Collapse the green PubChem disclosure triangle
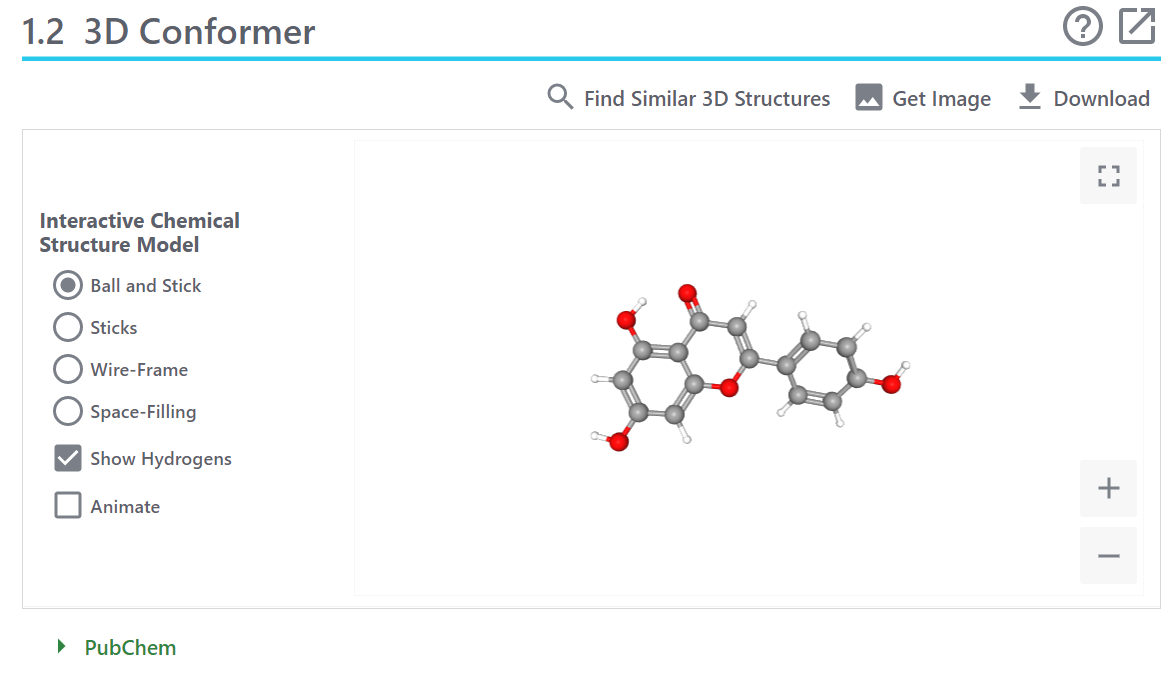The width and height of the screenshot is (1174, 677). point(61,646)
